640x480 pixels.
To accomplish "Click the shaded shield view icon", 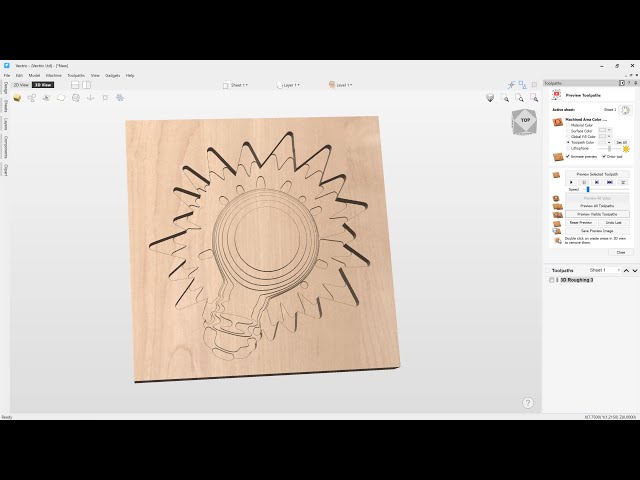I will pos(490,98).
